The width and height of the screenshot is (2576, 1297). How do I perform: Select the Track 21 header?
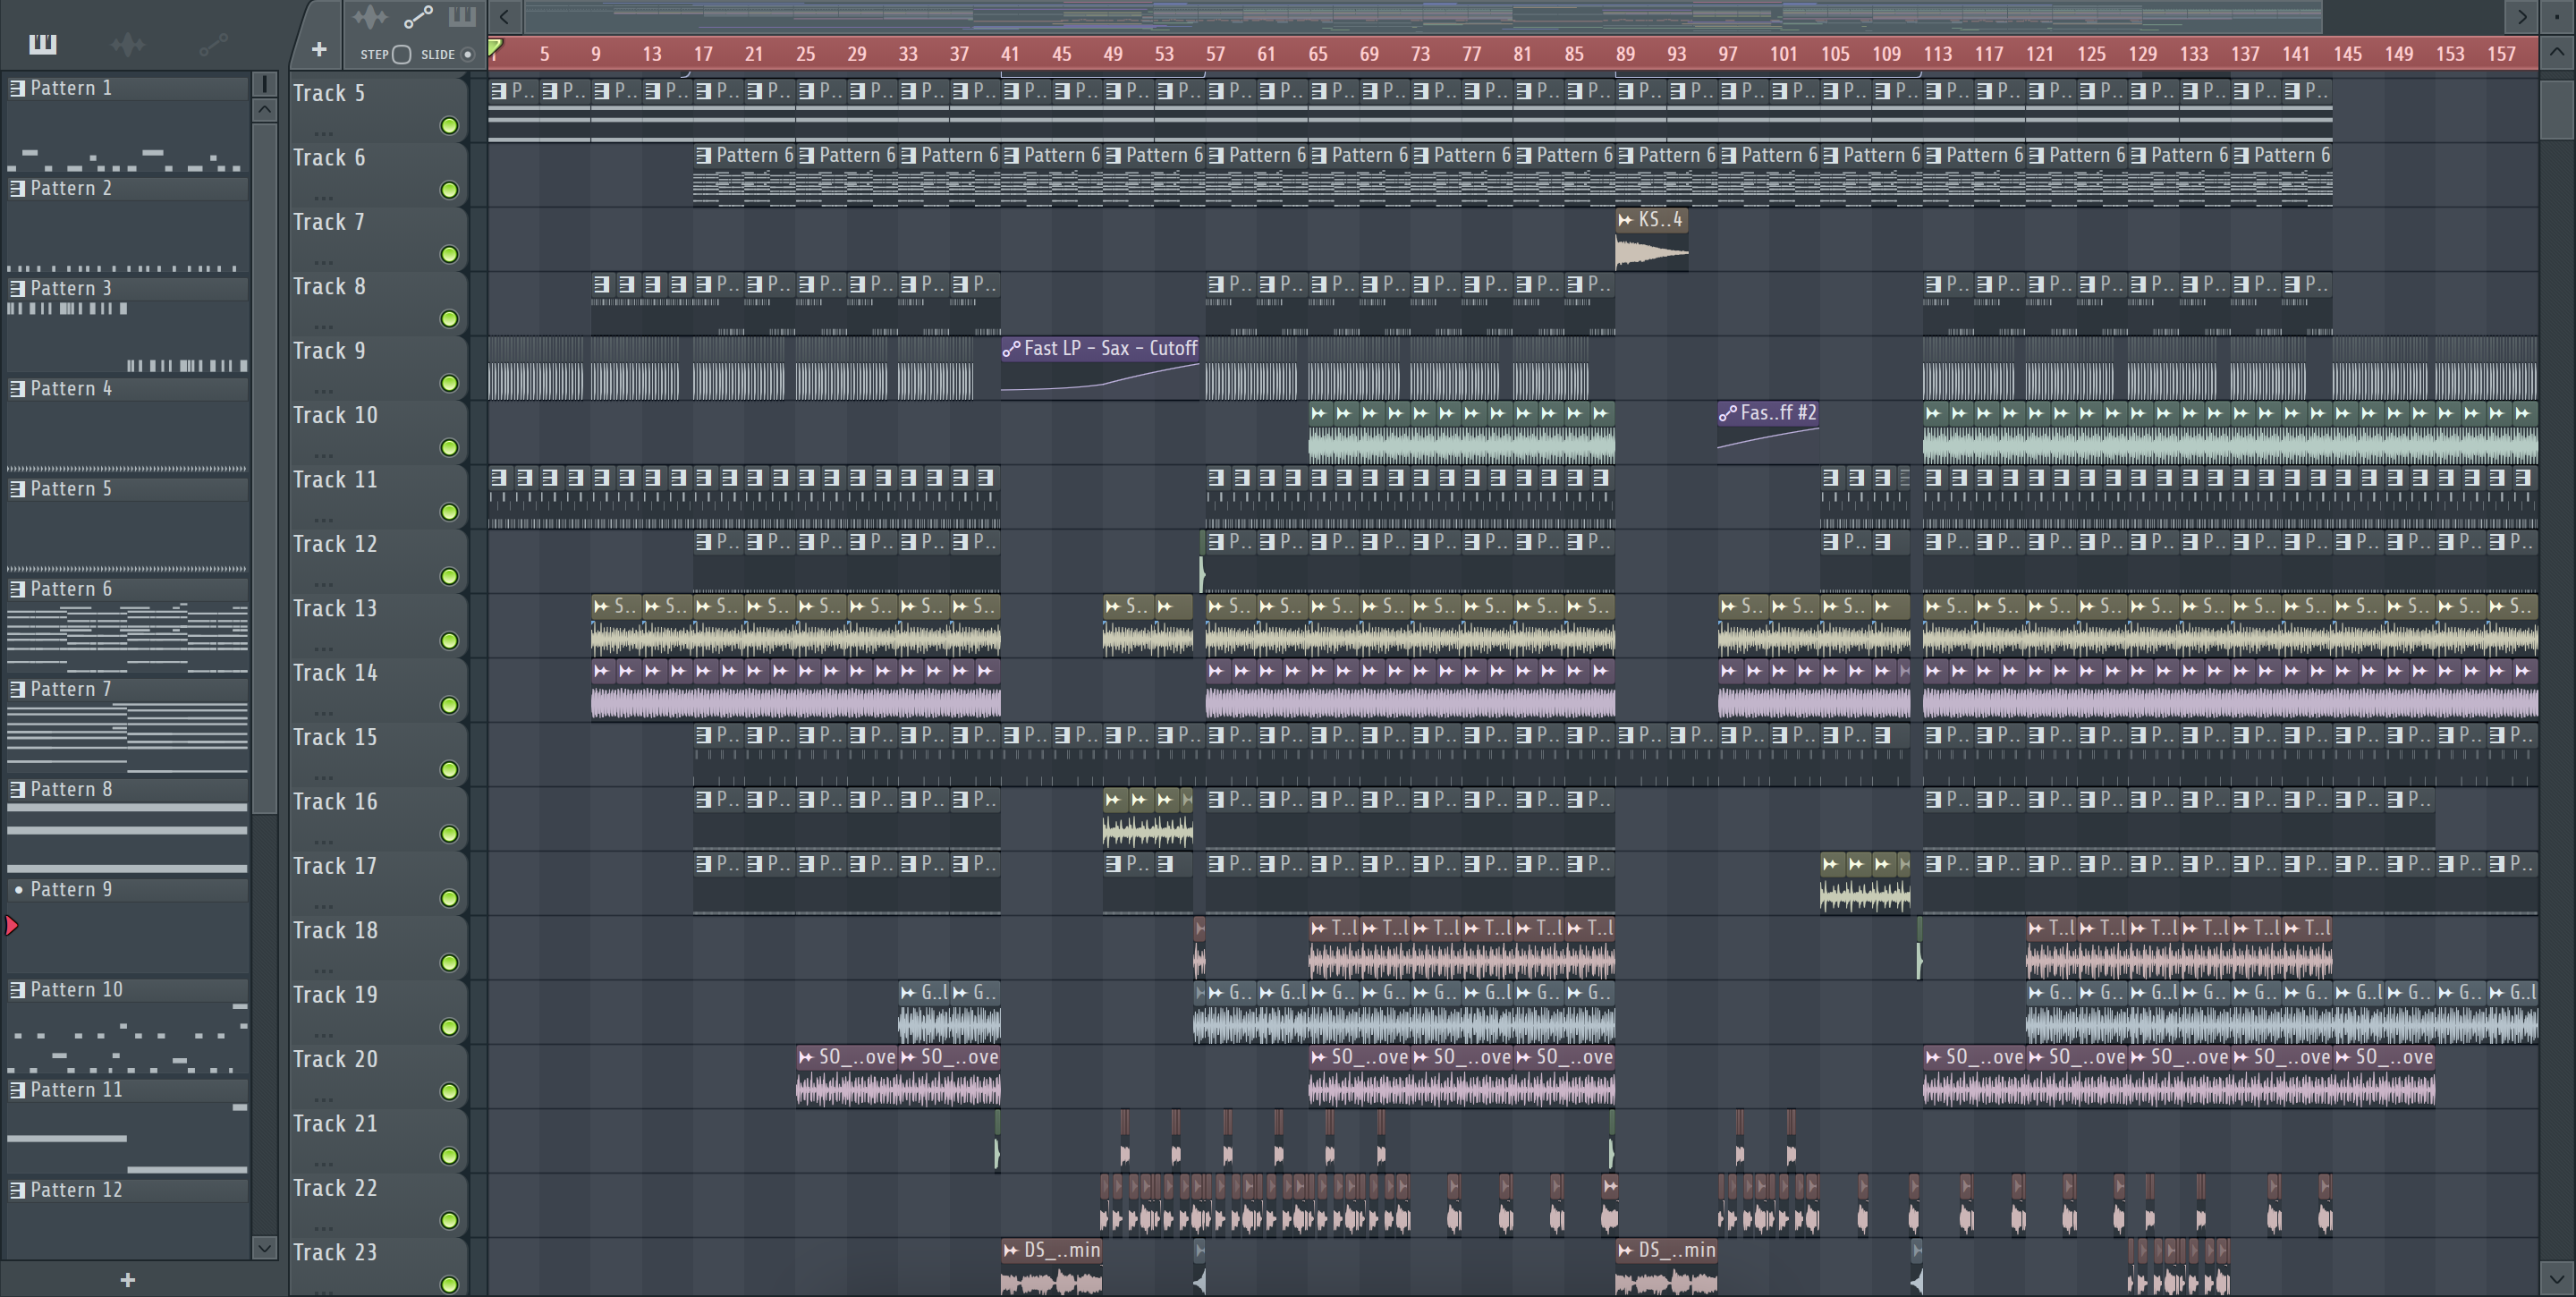point(378,1140)
